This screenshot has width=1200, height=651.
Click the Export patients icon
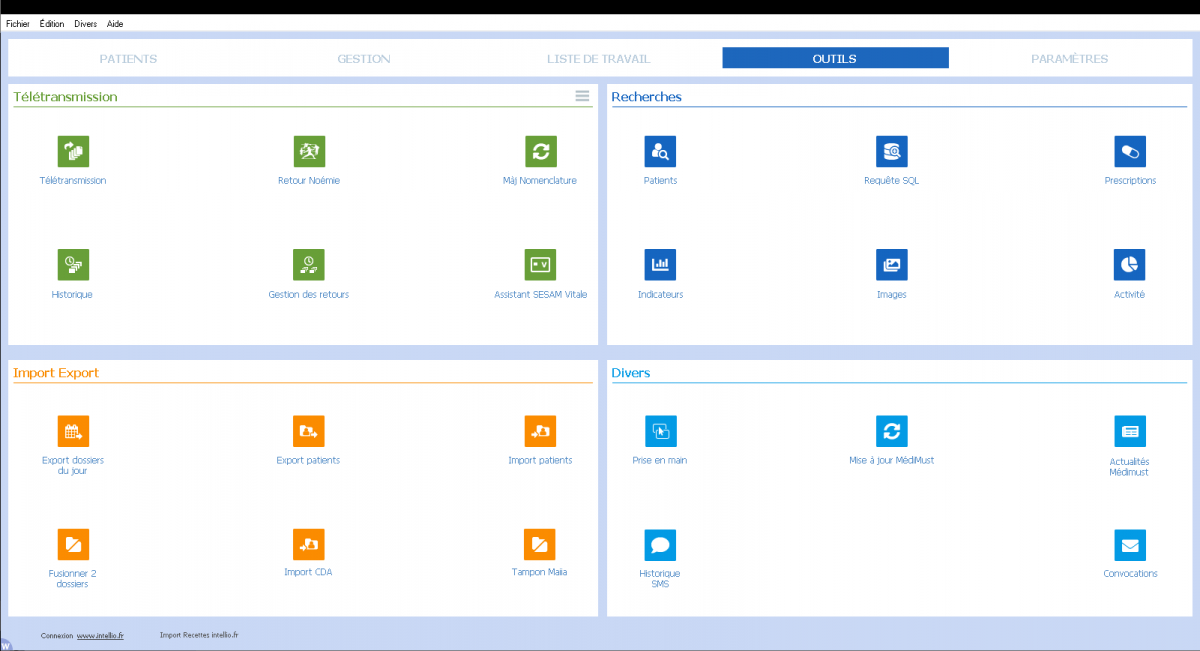click(x=309, y=431)
